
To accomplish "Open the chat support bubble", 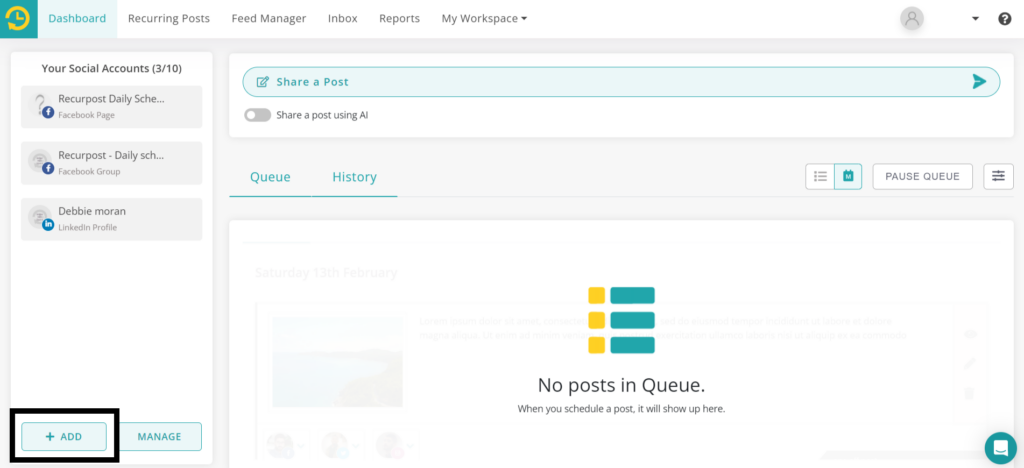I will pos(1000,448).
